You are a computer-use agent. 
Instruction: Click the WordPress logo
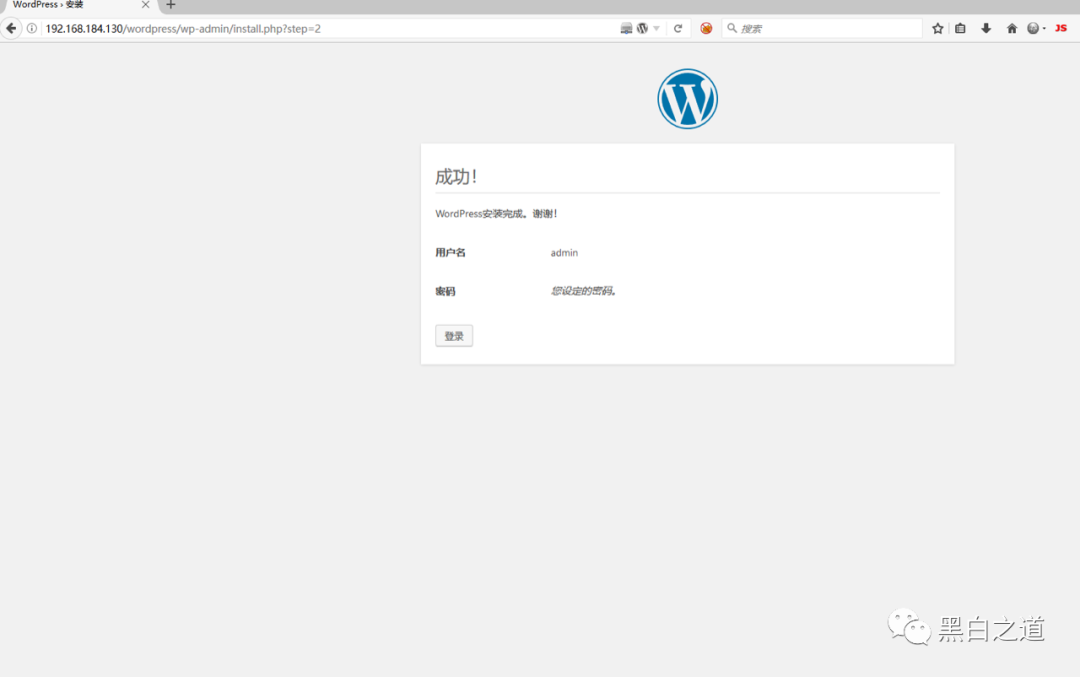click(x=687, y=98)
